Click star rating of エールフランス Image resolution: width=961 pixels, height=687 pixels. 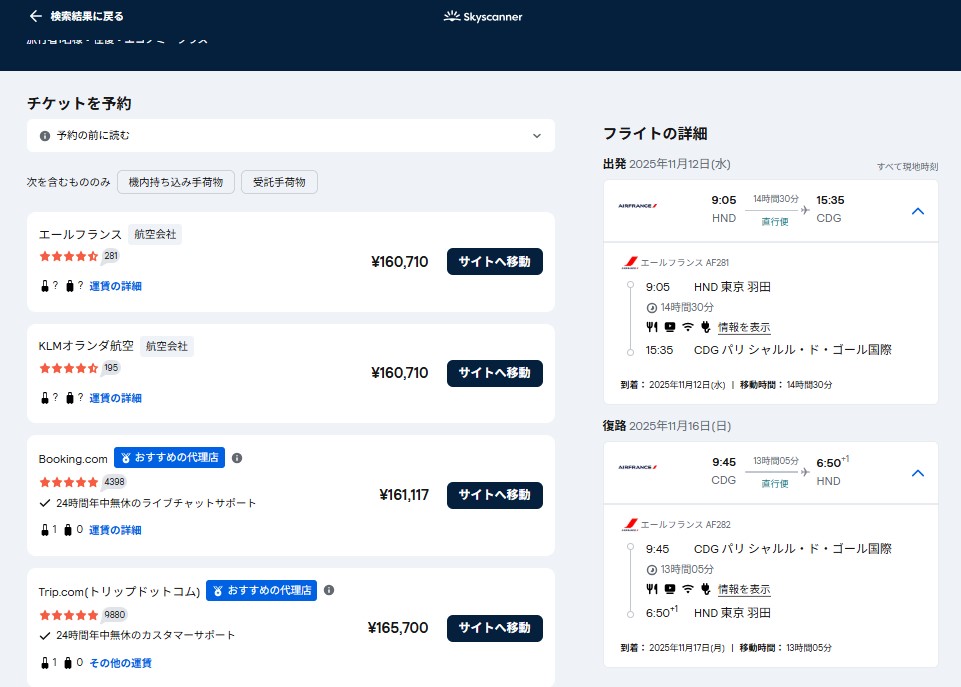pyautogui.click(x=69, y=257)
